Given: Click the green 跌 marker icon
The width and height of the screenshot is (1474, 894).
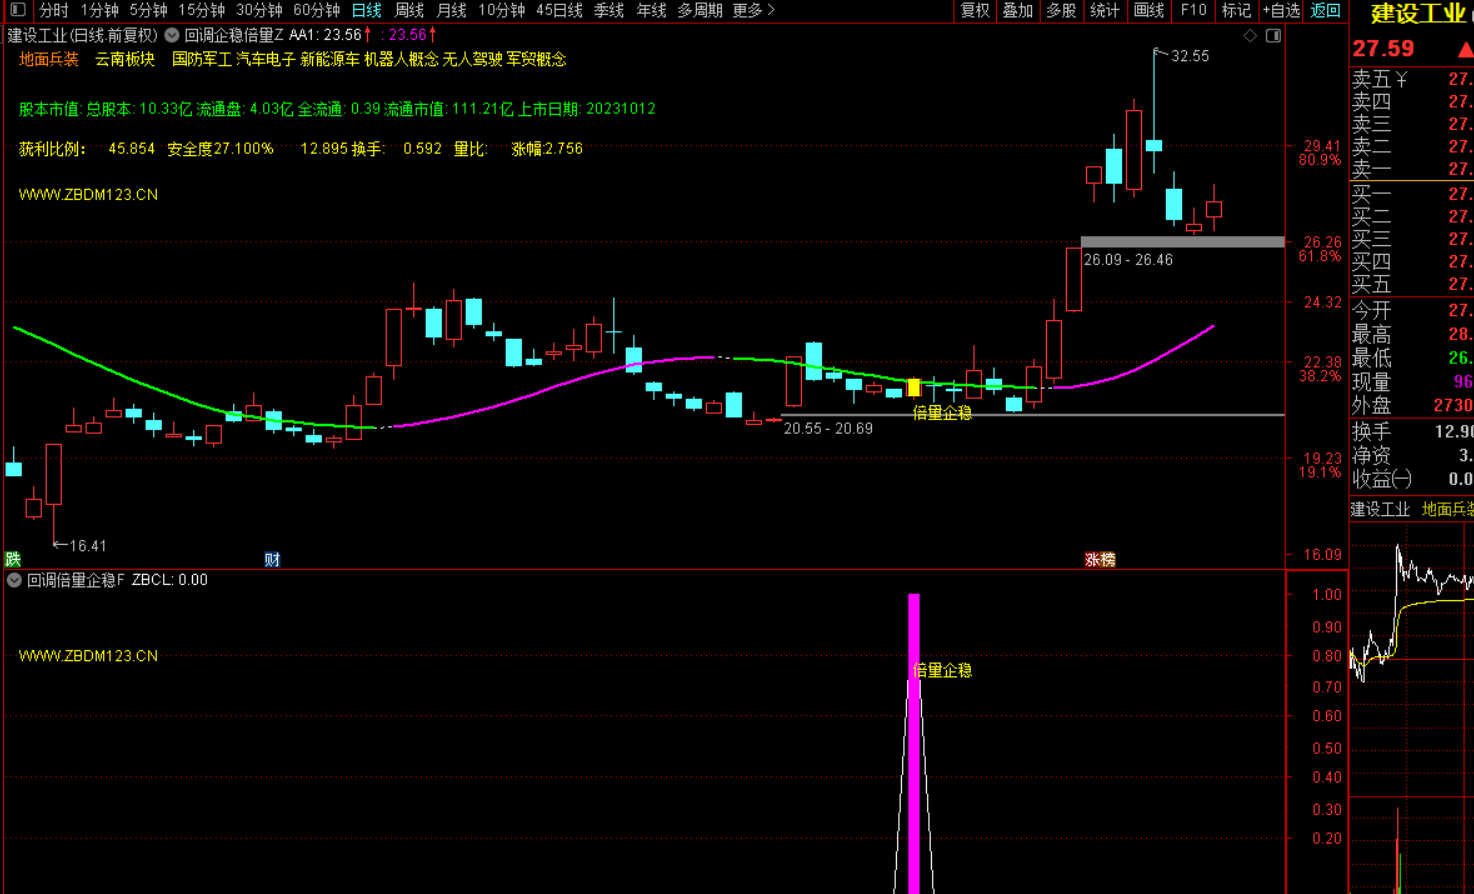Looking at the screenshot, I should 13,559.
